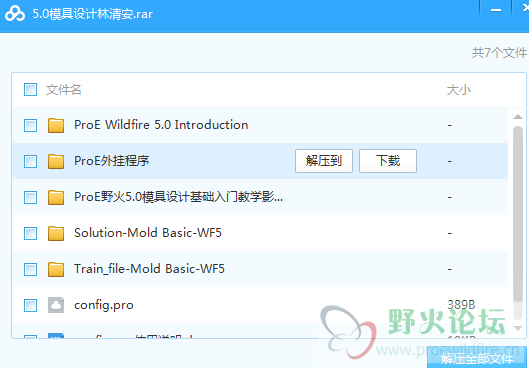Click the Solution-Mold Basic-WF5 folder icon

point(56,233)
